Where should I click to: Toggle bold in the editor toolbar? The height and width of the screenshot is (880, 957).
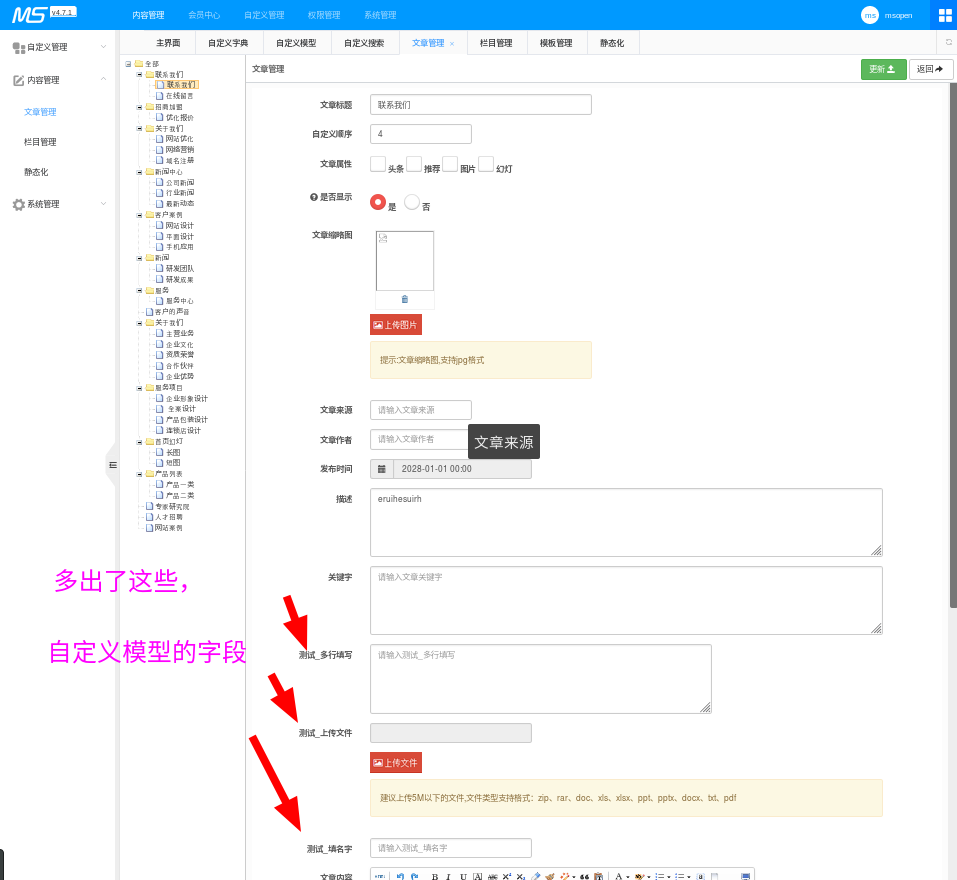click(x=435, y=877)
